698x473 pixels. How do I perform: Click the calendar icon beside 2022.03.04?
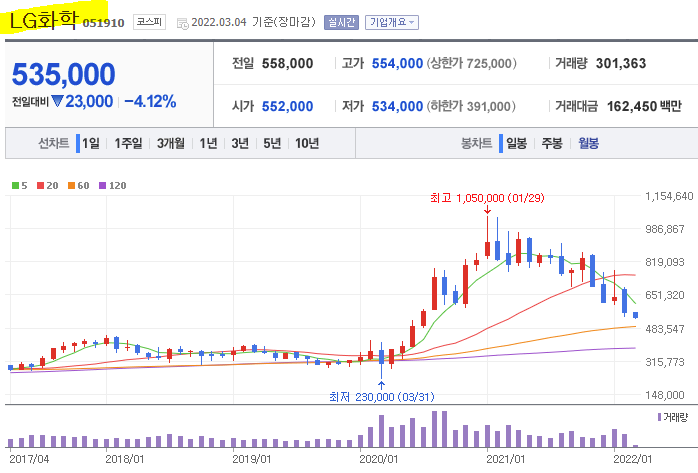click(183, 23)
